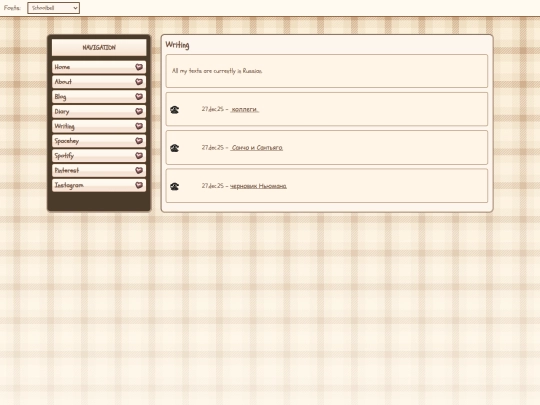
Task: Click the heart icon beside Blog
Action: [x=139, y=96]
